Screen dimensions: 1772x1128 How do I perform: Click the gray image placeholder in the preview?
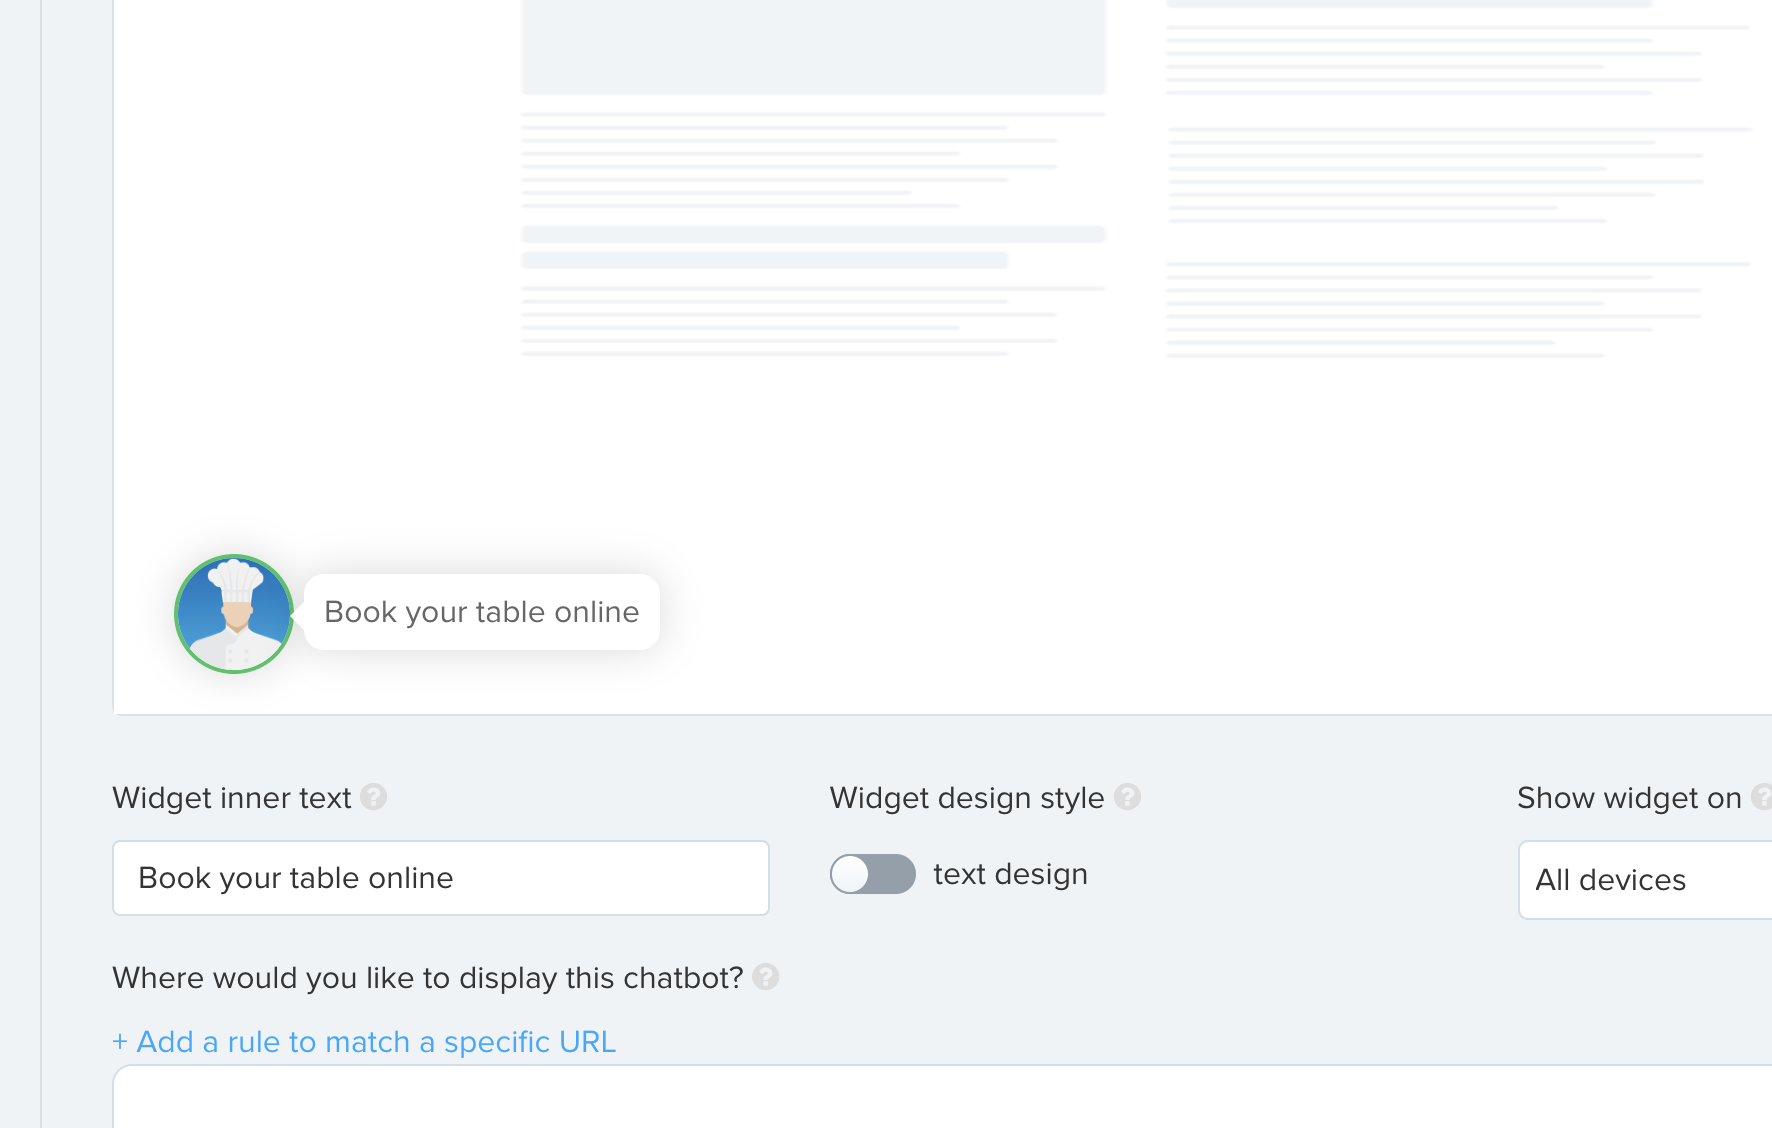[813, 46]
